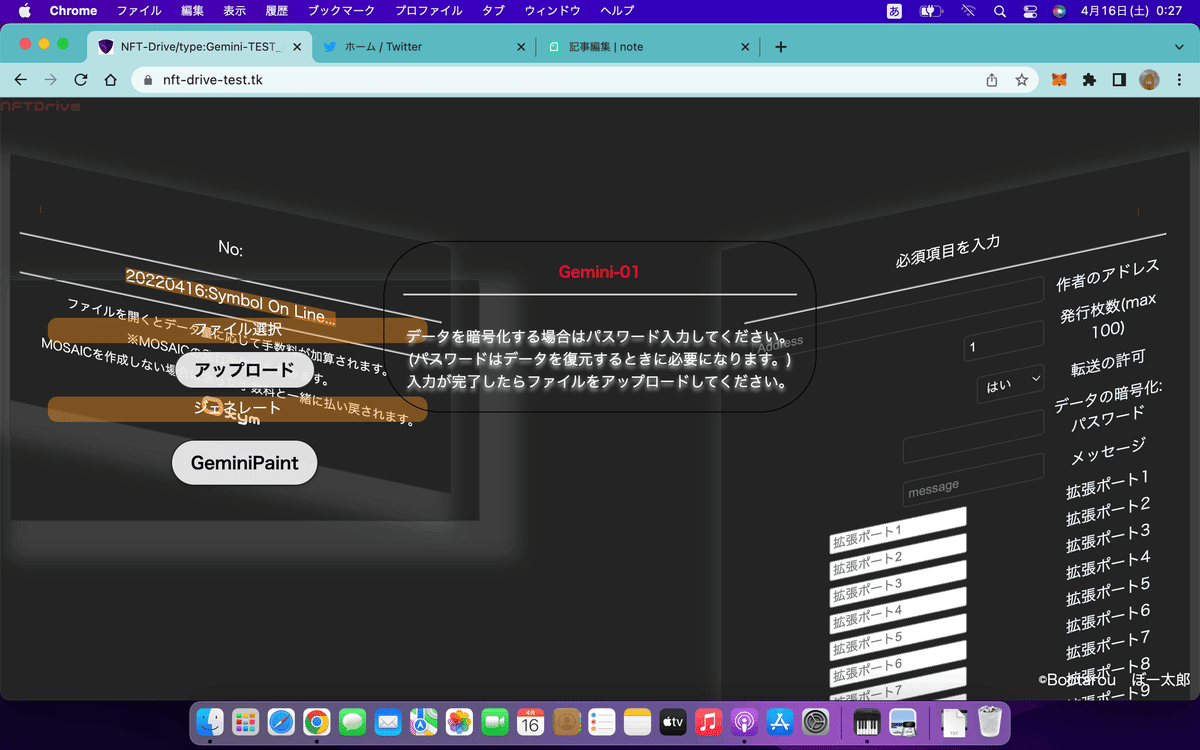Screen dimensions: 1200x750
Task: Switch to the 記事編集 | note tab
Action: [x=647, y=47]
